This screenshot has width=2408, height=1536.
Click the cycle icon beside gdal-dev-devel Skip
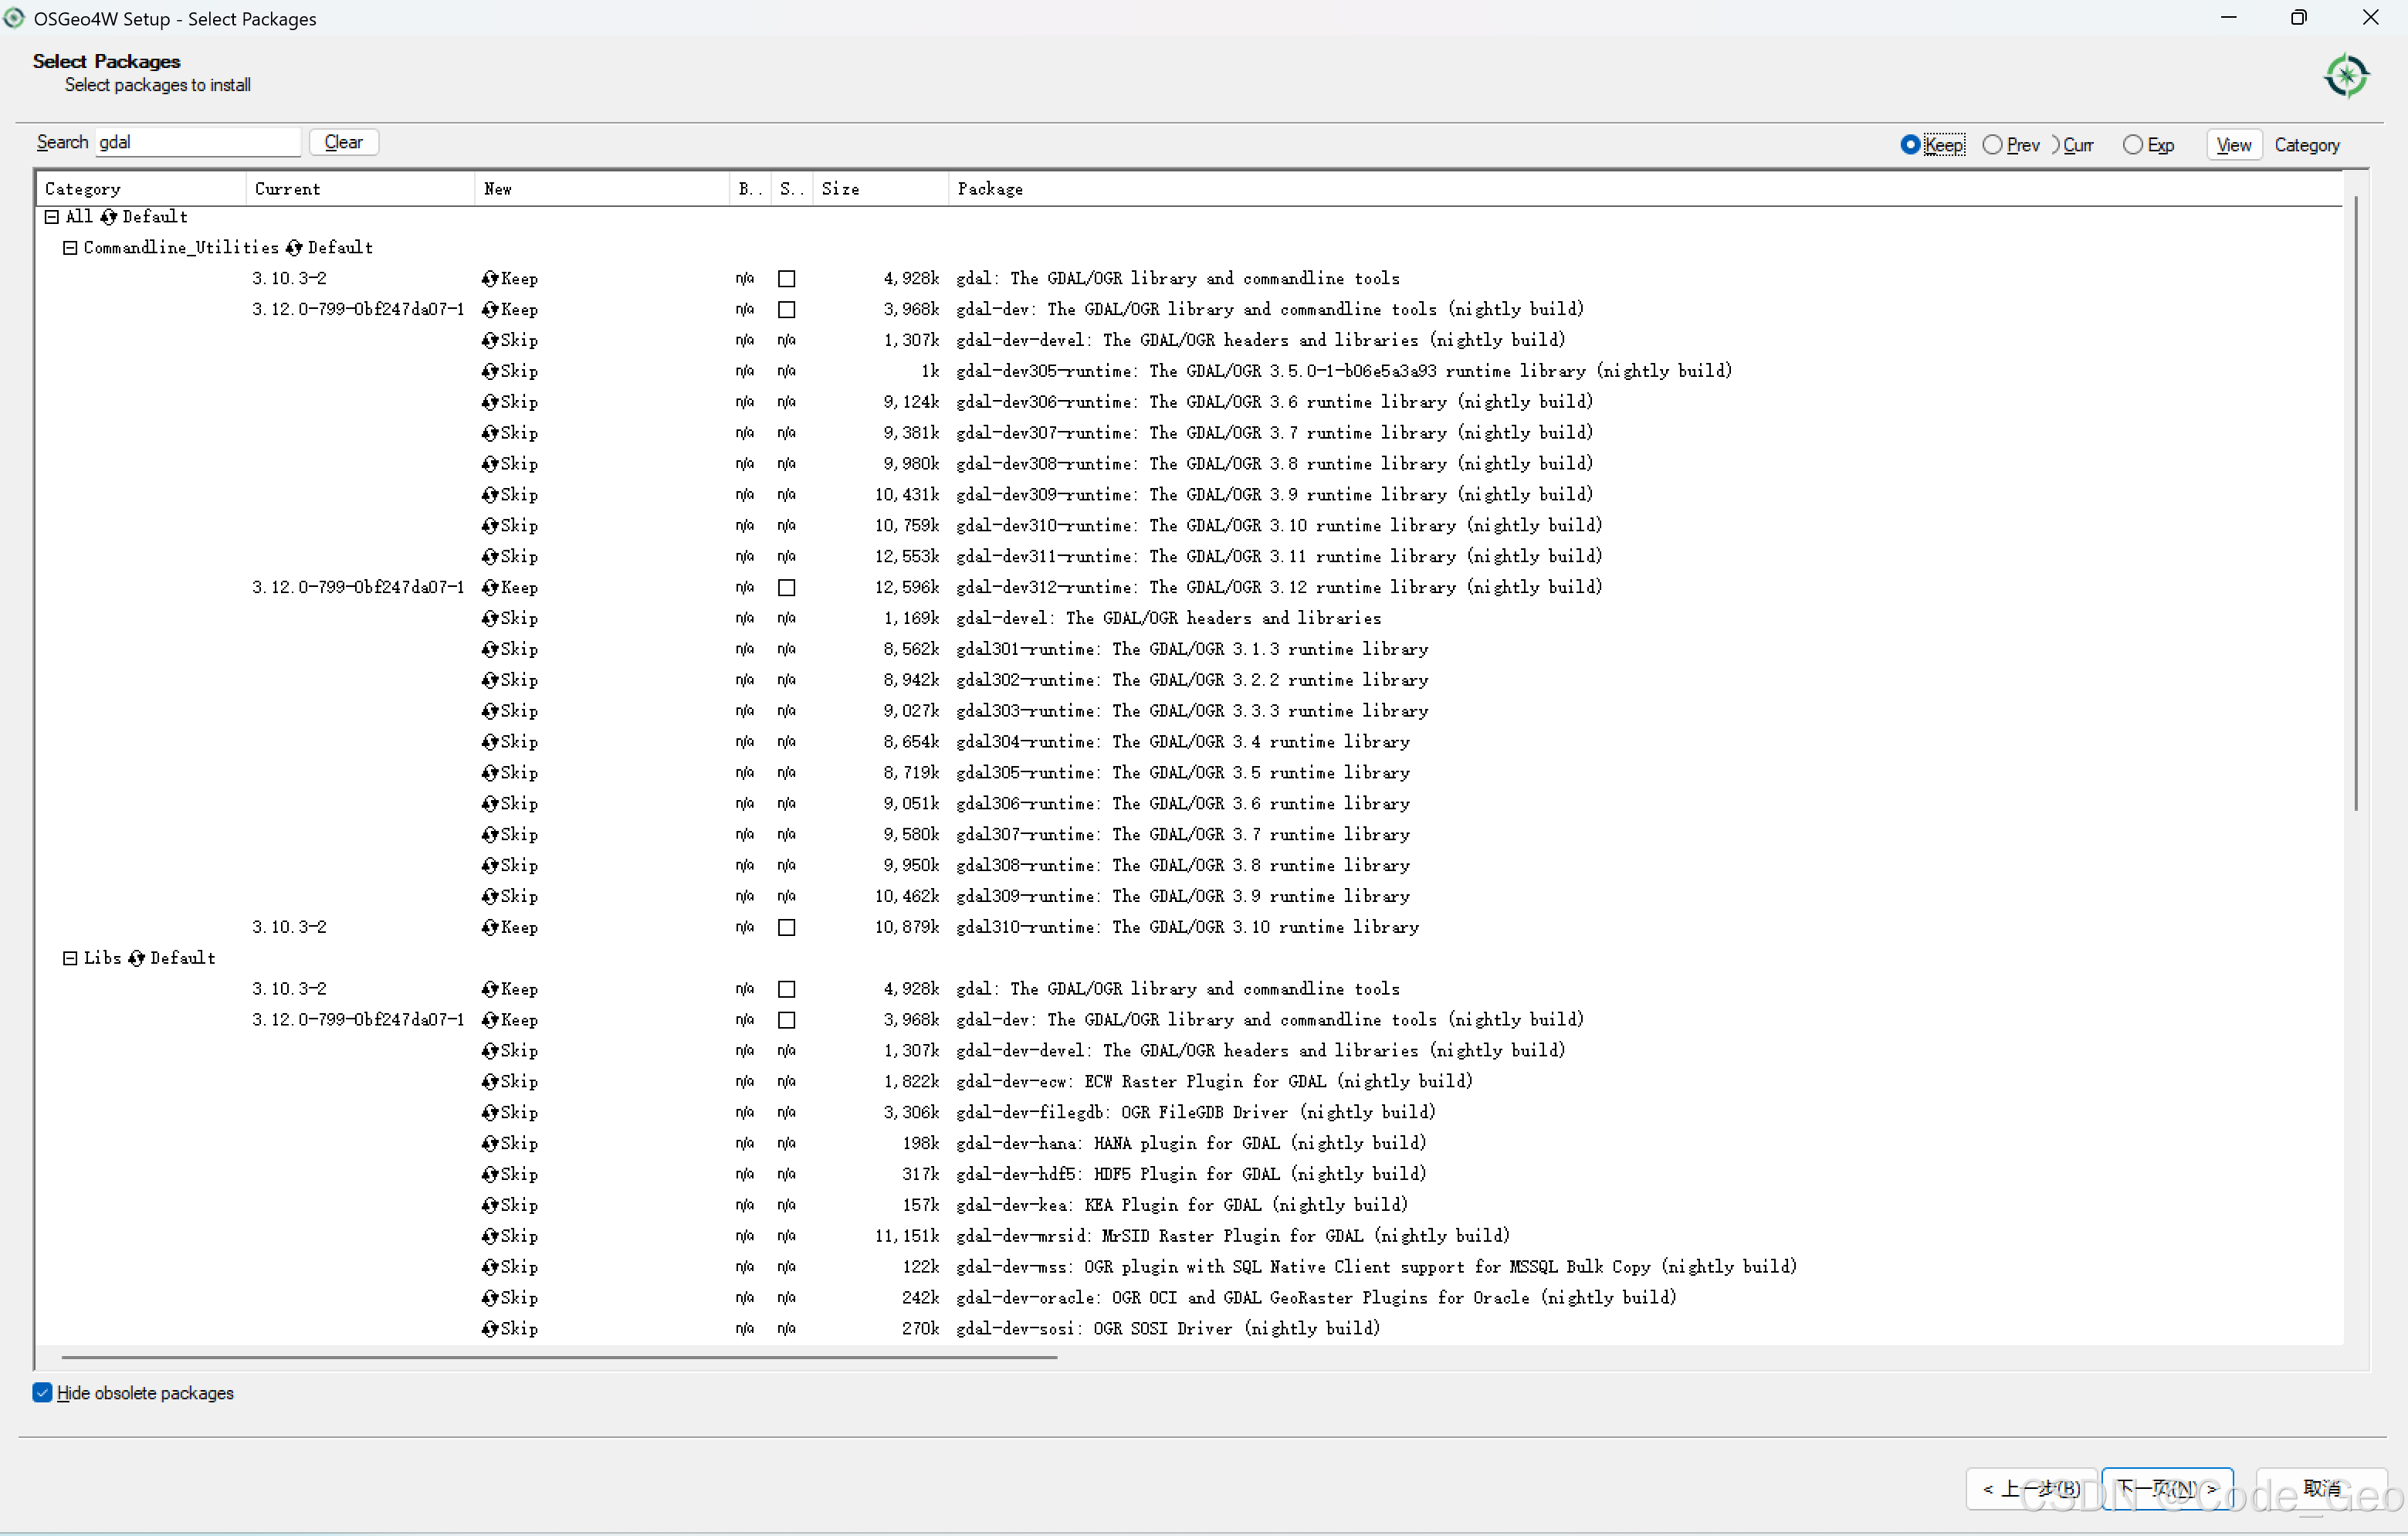pos(490,340)
